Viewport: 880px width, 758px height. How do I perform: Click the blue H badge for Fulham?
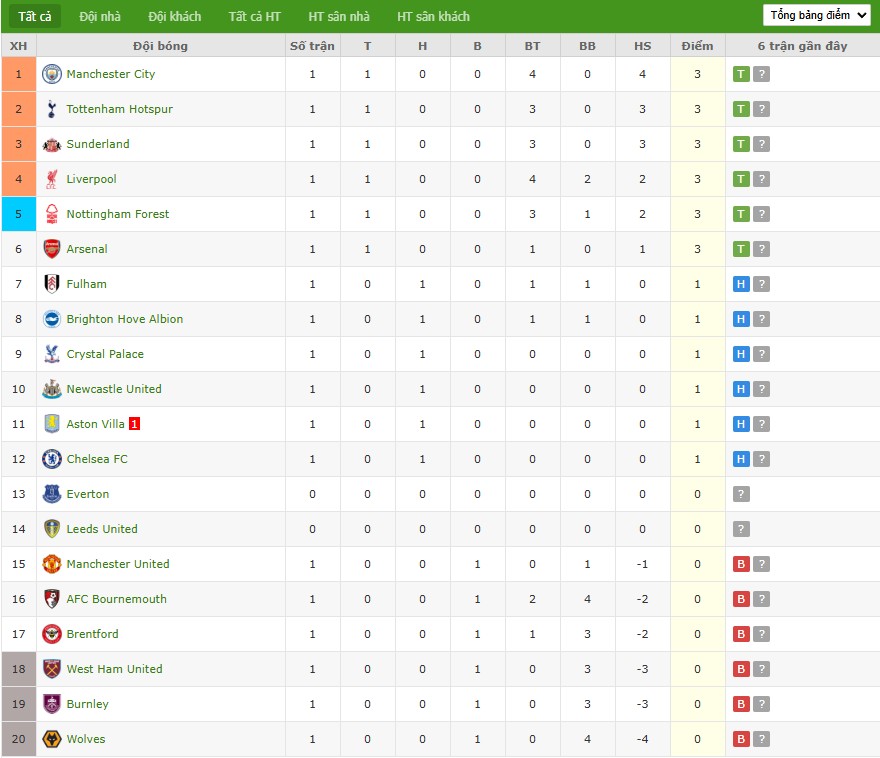point(741,284)
